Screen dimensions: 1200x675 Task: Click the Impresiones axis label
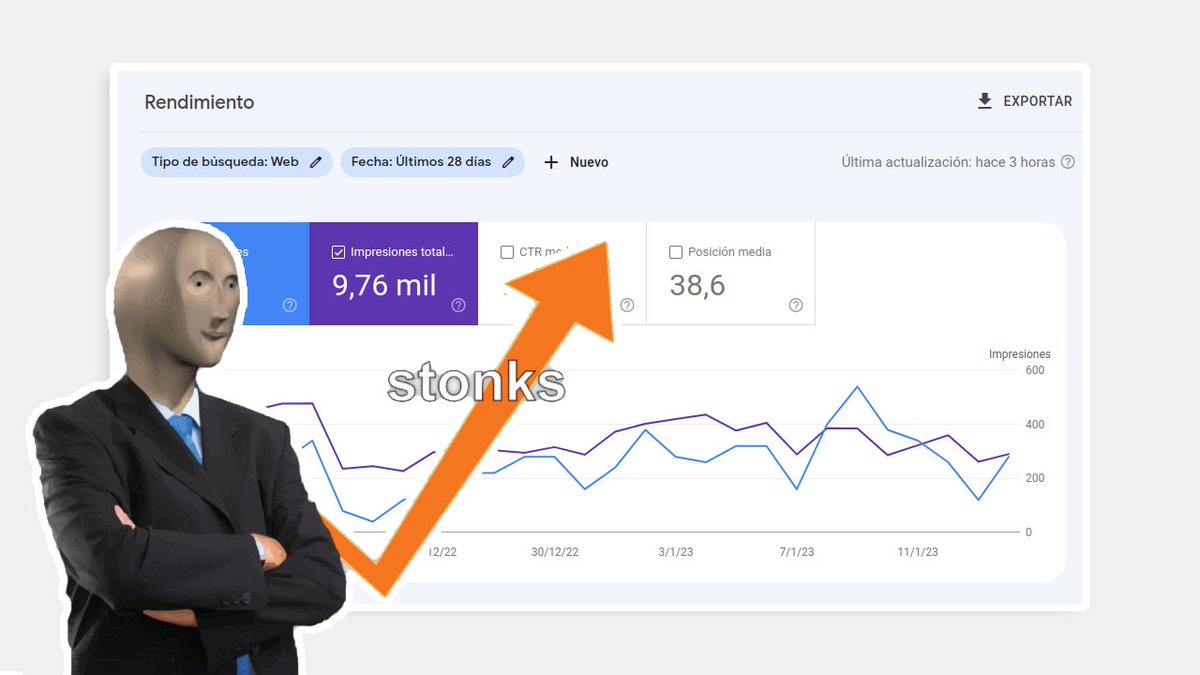click(1019, 354)
